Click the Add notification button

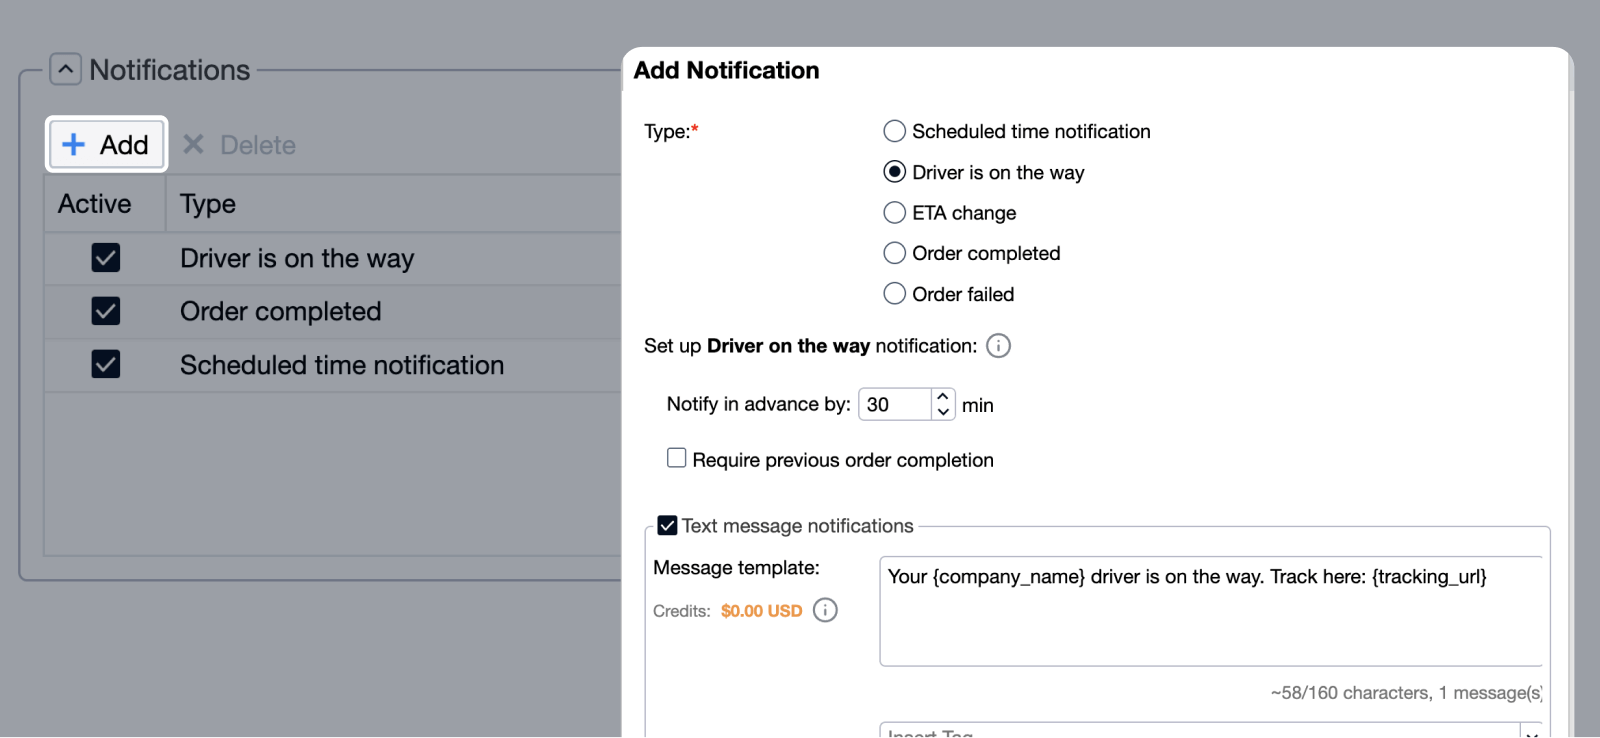coord(106,145)
